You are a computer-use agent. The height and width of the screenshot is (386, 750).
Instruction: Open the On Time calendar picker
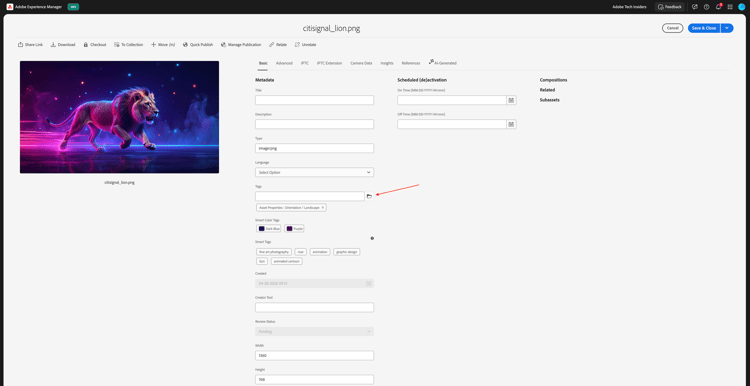[x=511, y=100]
